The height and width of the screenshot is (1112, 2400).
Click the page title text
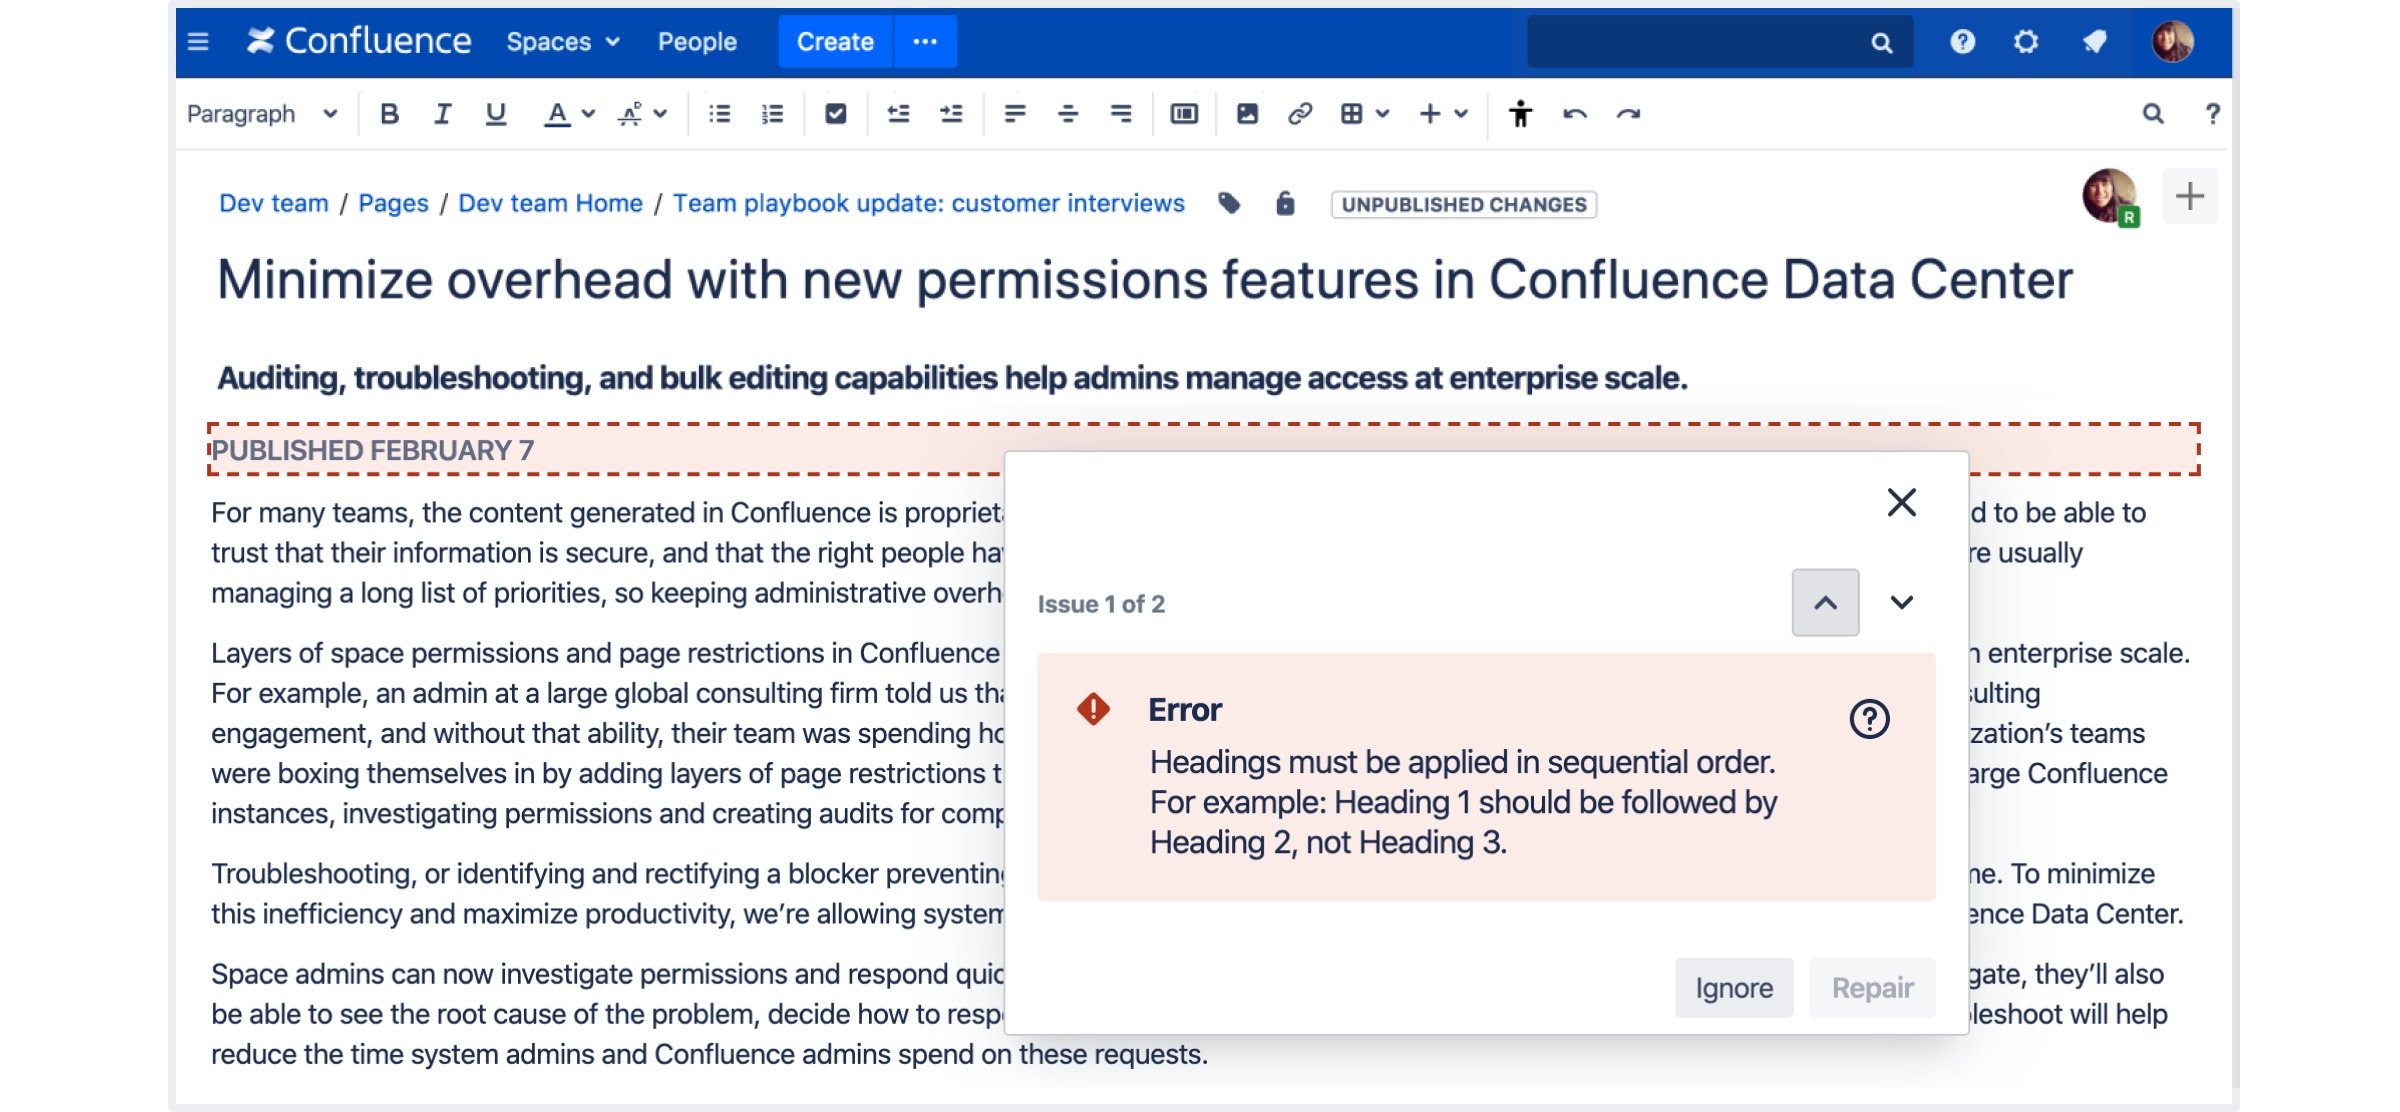click(1145, 279)
